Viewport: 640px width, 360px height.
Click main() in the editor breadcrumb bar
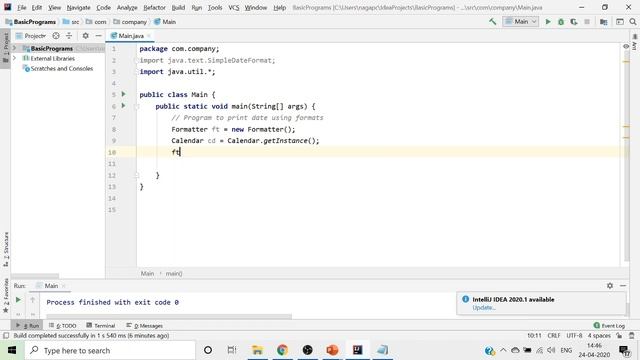click(174, 273)
